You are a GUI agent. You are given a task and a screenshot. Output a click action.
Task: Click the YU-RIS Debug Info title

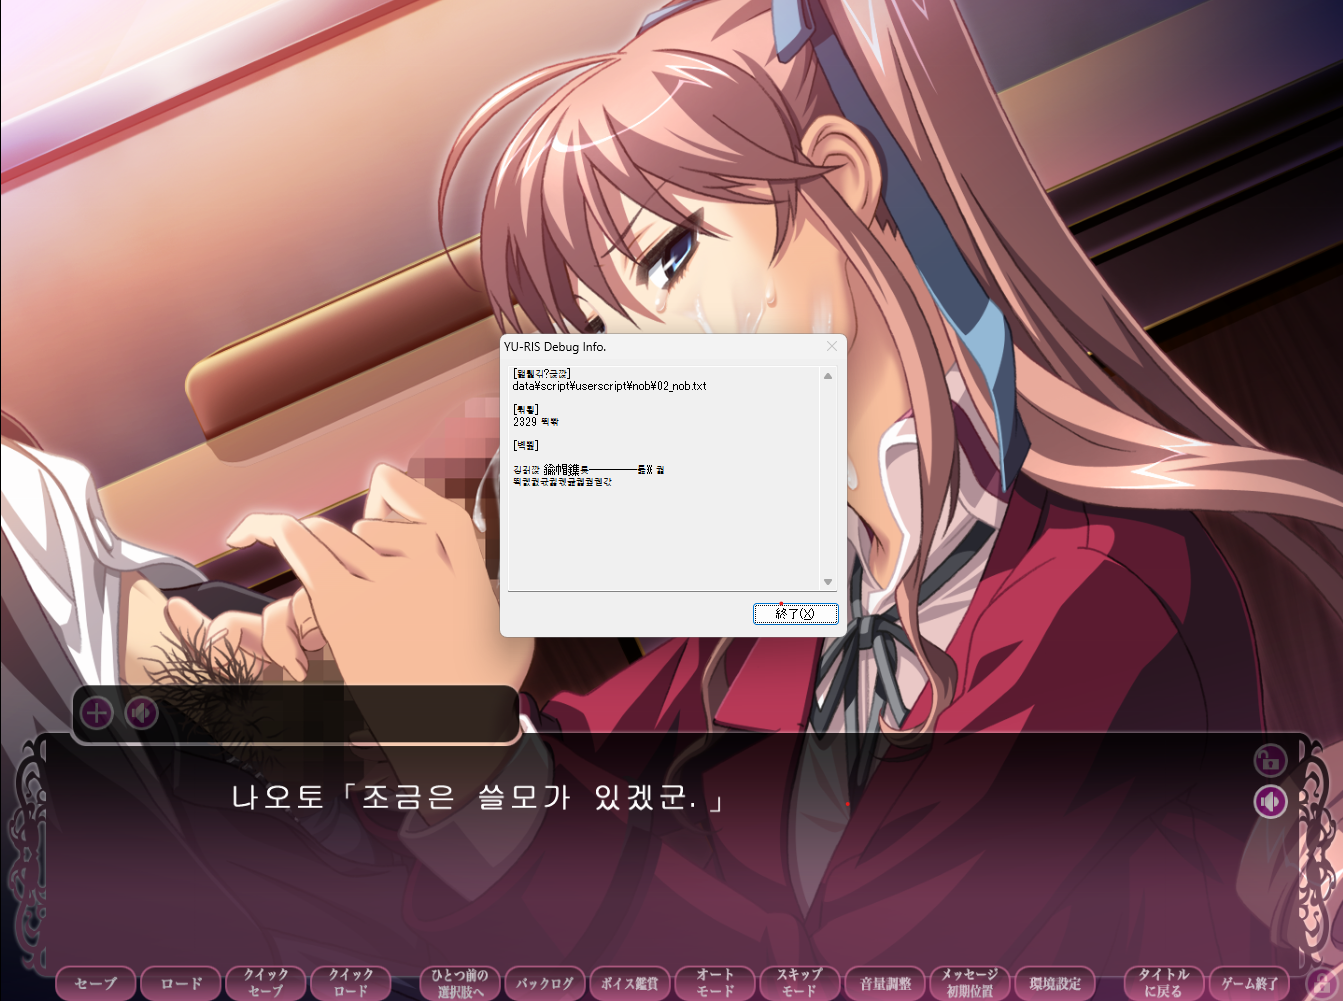pos(555,347)
